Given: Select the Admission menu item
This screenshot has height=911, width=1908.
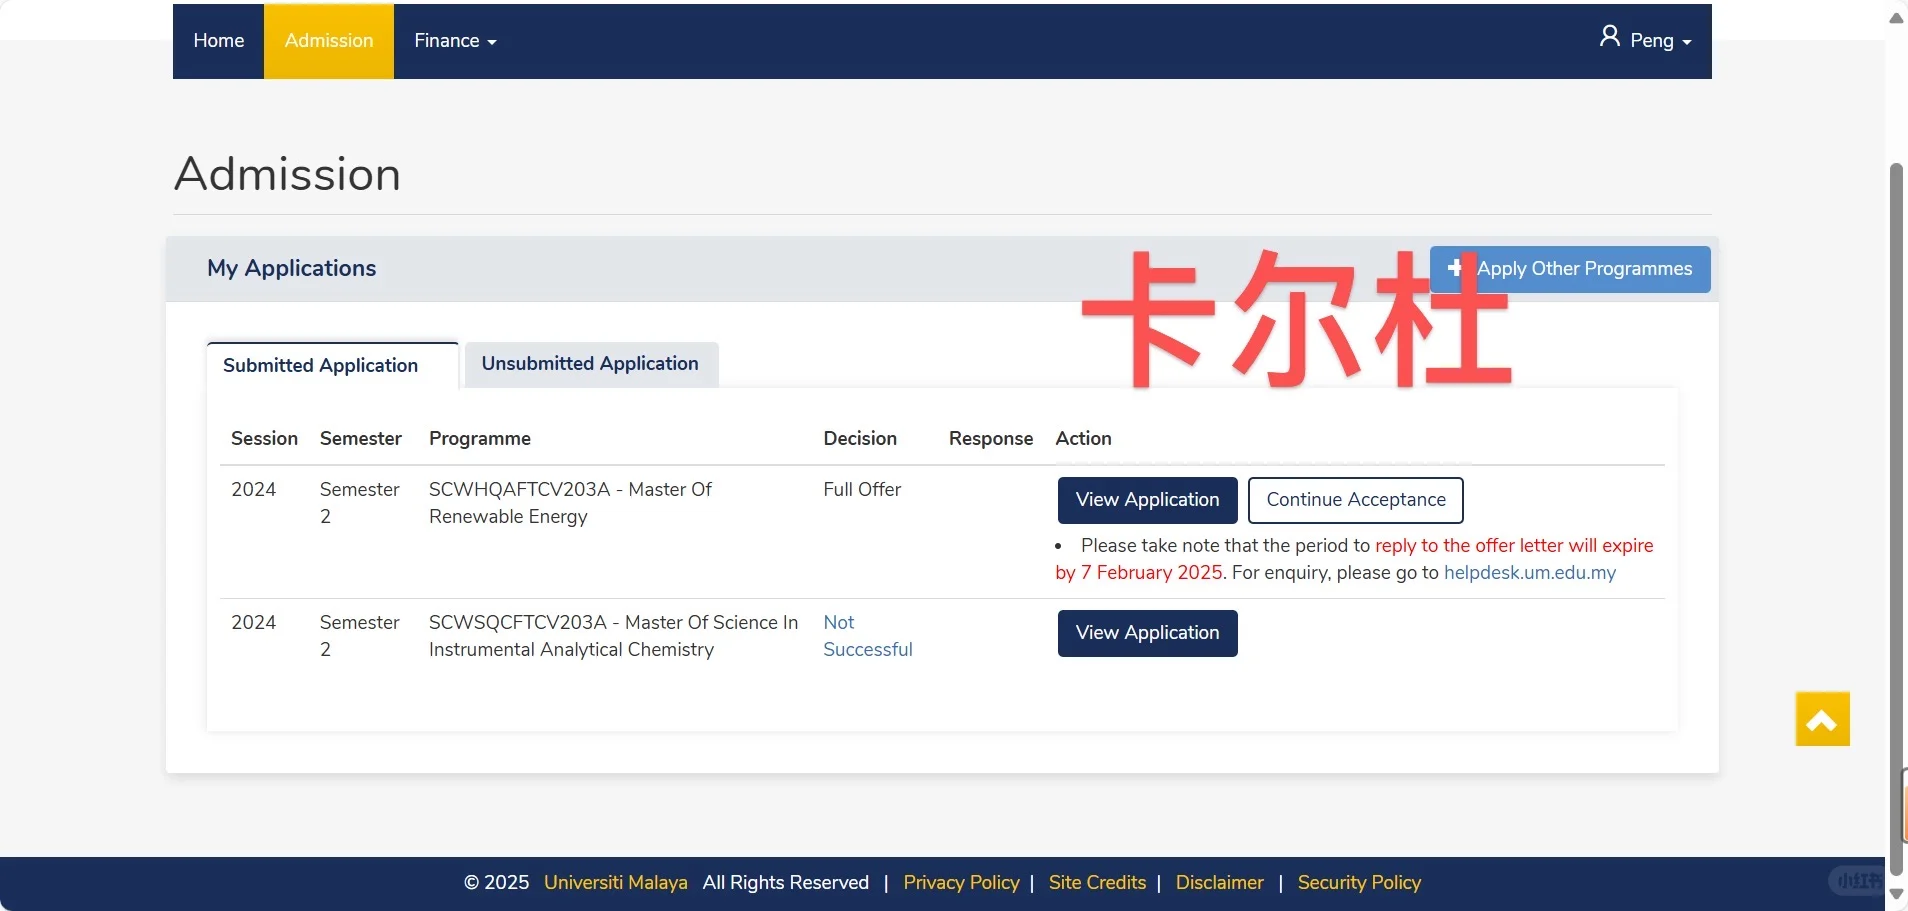Looking at the screenshot, I should click(x=328, y=41).
